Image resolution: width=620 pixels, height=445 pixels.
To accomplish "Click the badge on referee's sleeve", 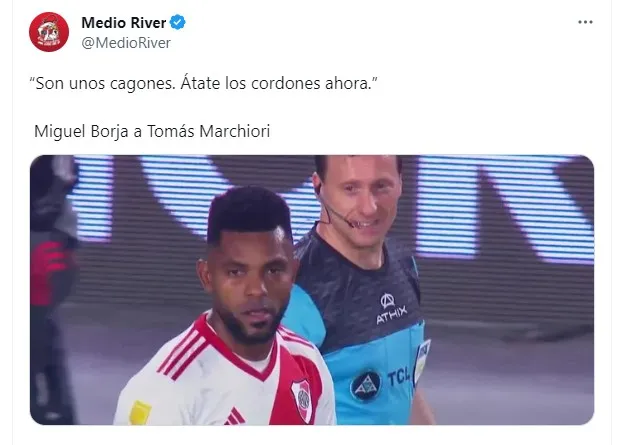I will [x=421, y=361].
